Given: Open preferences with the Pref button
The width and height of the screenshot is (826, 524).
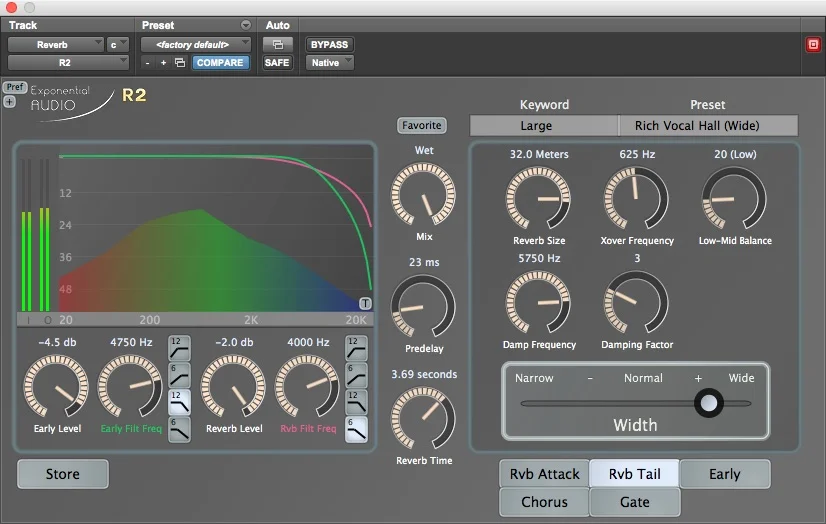Looking at the screenshot, I should tap(15, 87).
